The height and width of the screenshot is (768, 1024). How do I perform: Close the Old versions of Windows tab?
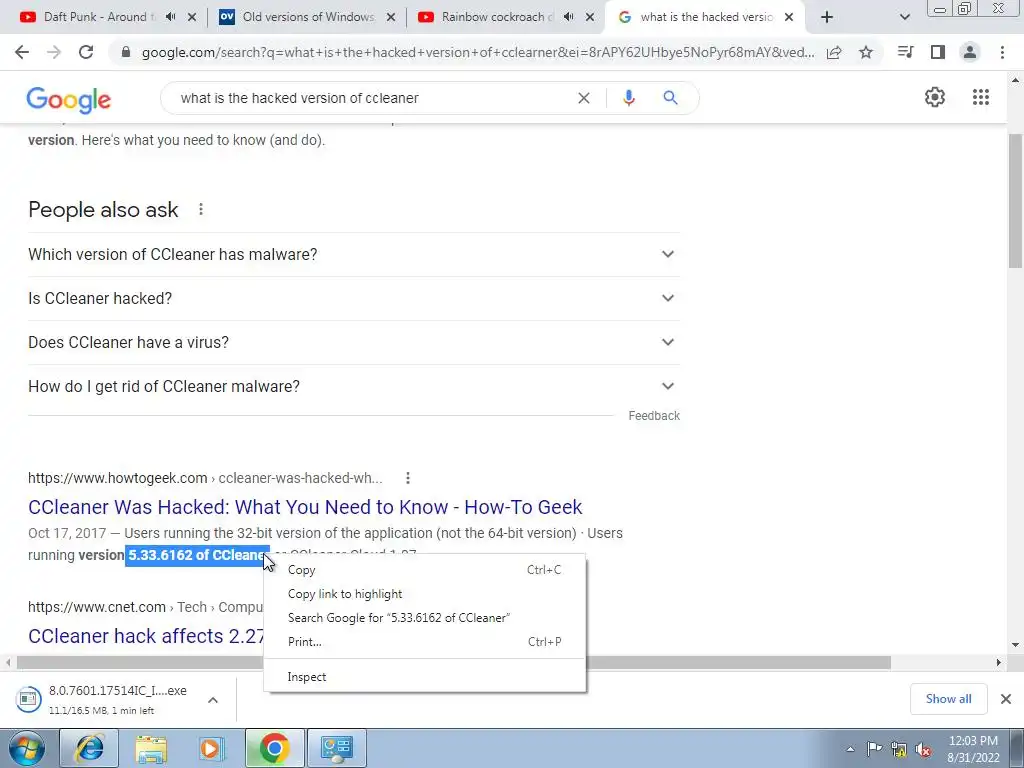391,18
